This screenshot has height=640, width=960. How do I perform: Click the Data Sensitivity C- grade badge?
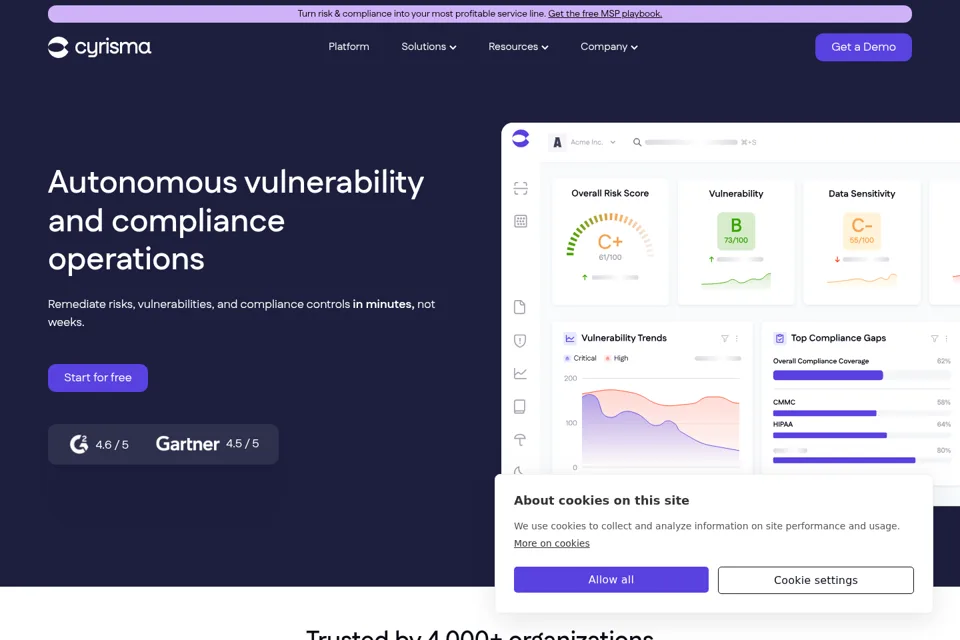coord(861,231)
